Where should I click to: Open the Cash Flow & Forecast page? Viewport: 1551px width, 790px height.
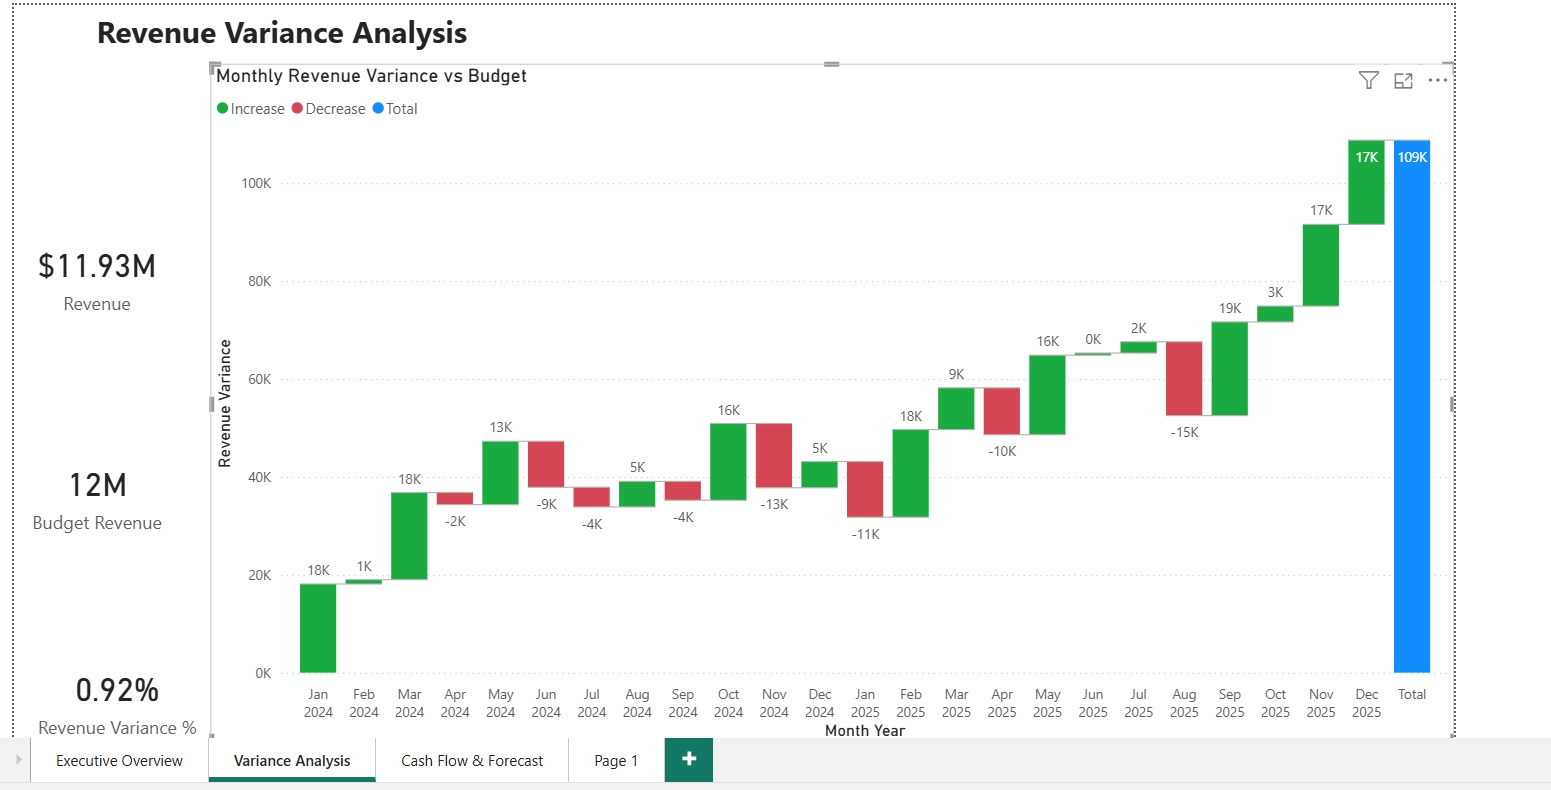(x=471, y=760)
